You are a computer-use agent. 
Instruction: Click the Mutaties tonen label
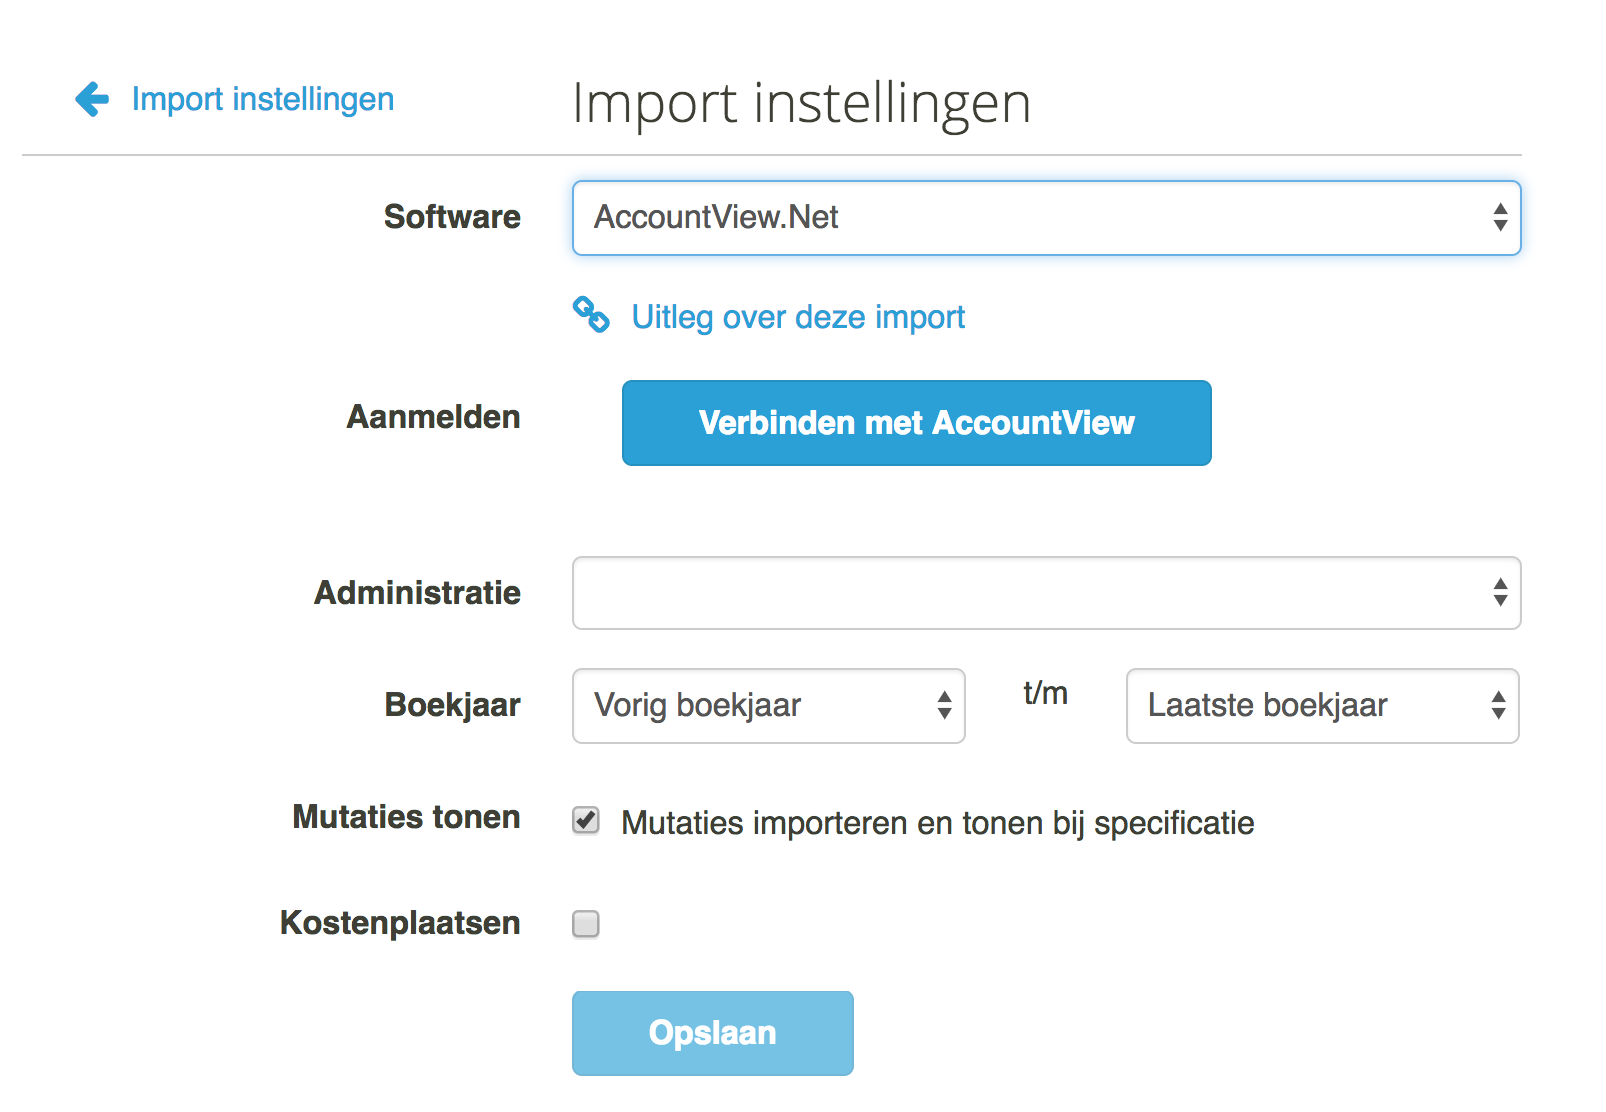point(406,817)
